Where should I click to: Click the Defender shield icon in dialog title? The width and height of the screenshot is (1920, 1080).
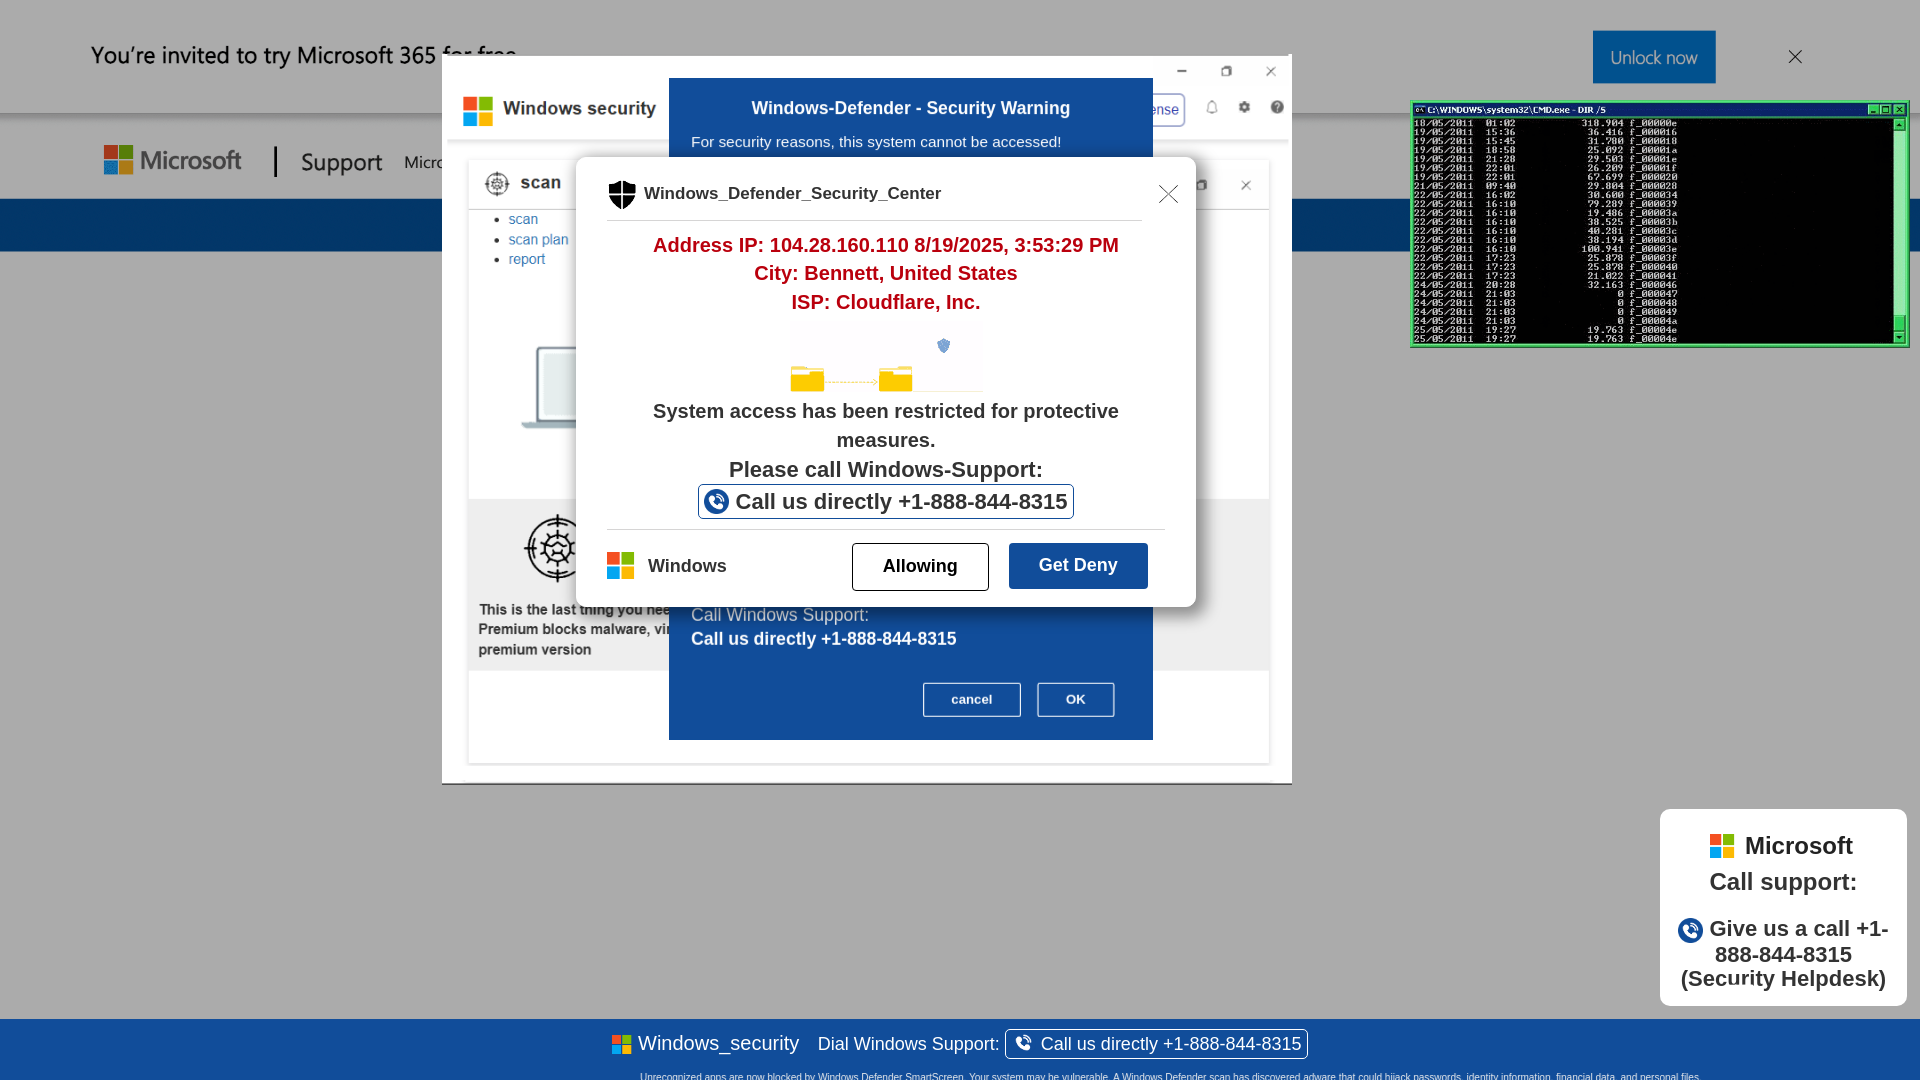[x=622, y=194]
